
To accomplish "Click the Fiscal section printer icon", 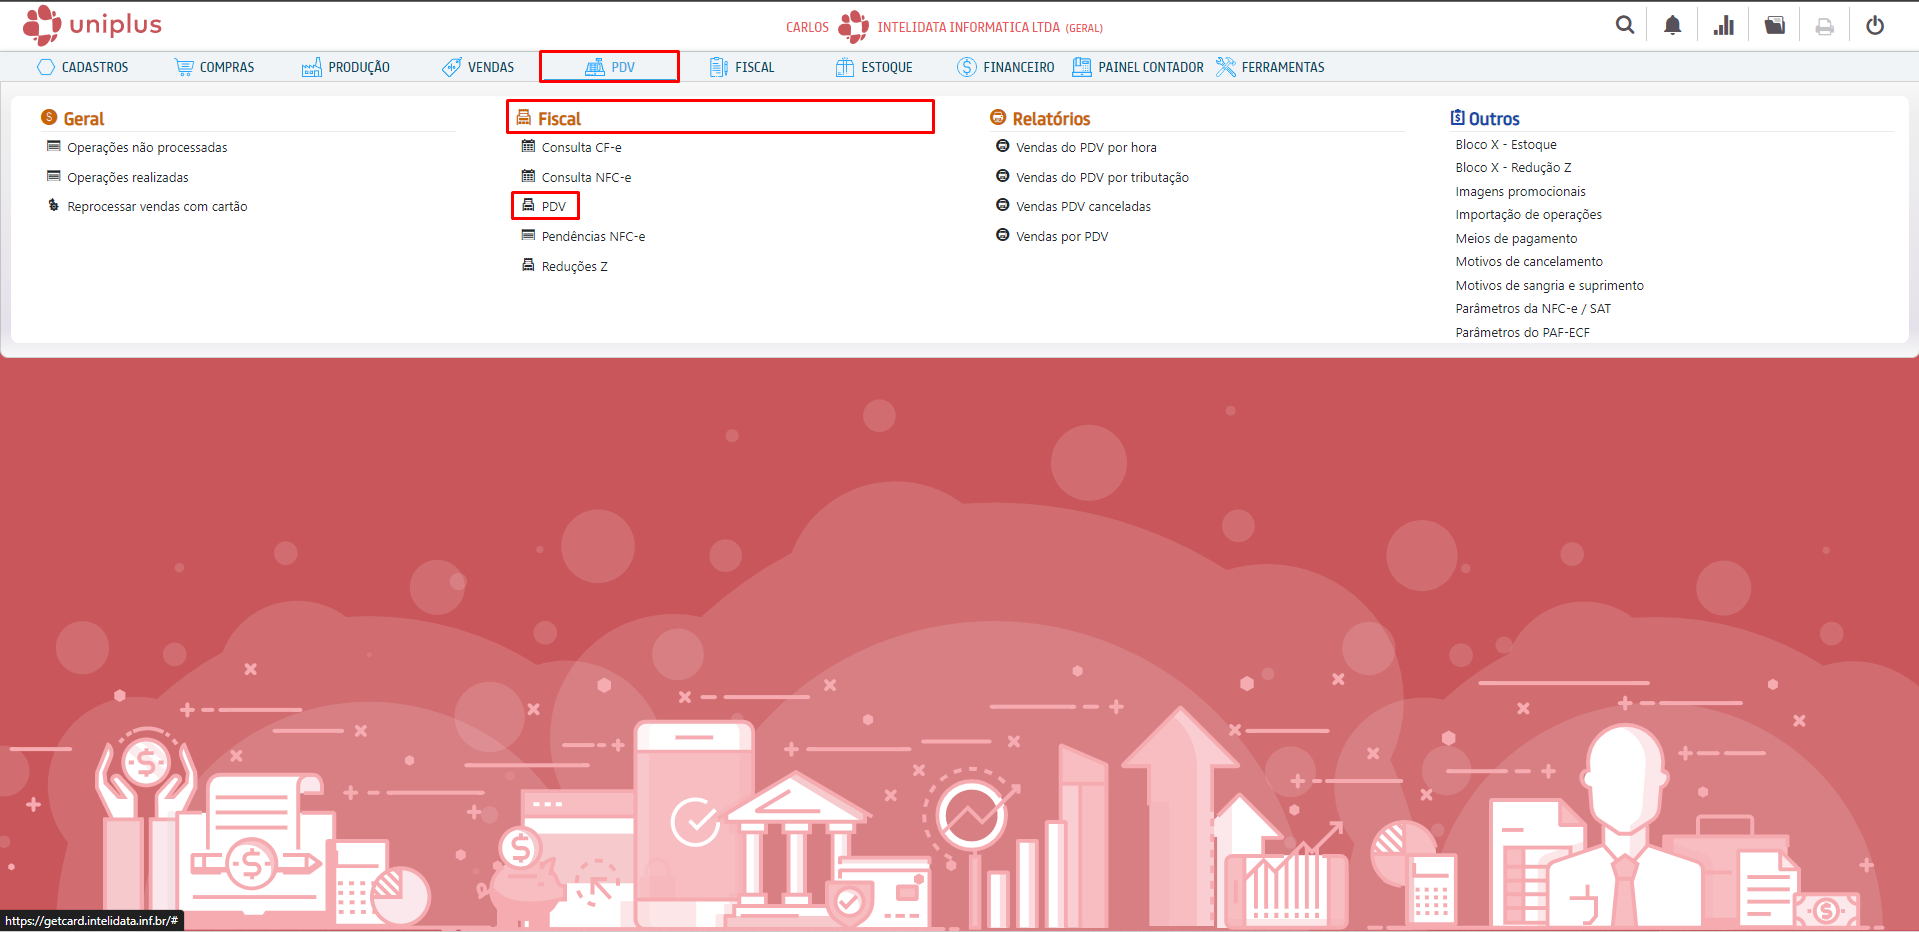I will point(523,118).
